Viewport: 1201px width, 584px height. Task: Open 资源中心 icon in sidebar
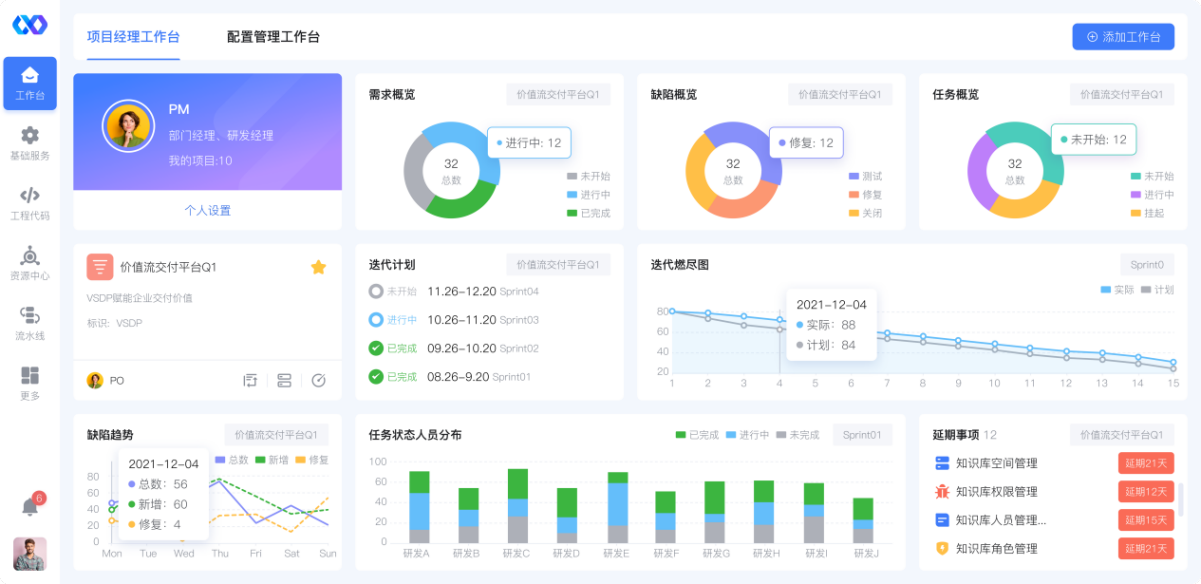coord(30,255)
